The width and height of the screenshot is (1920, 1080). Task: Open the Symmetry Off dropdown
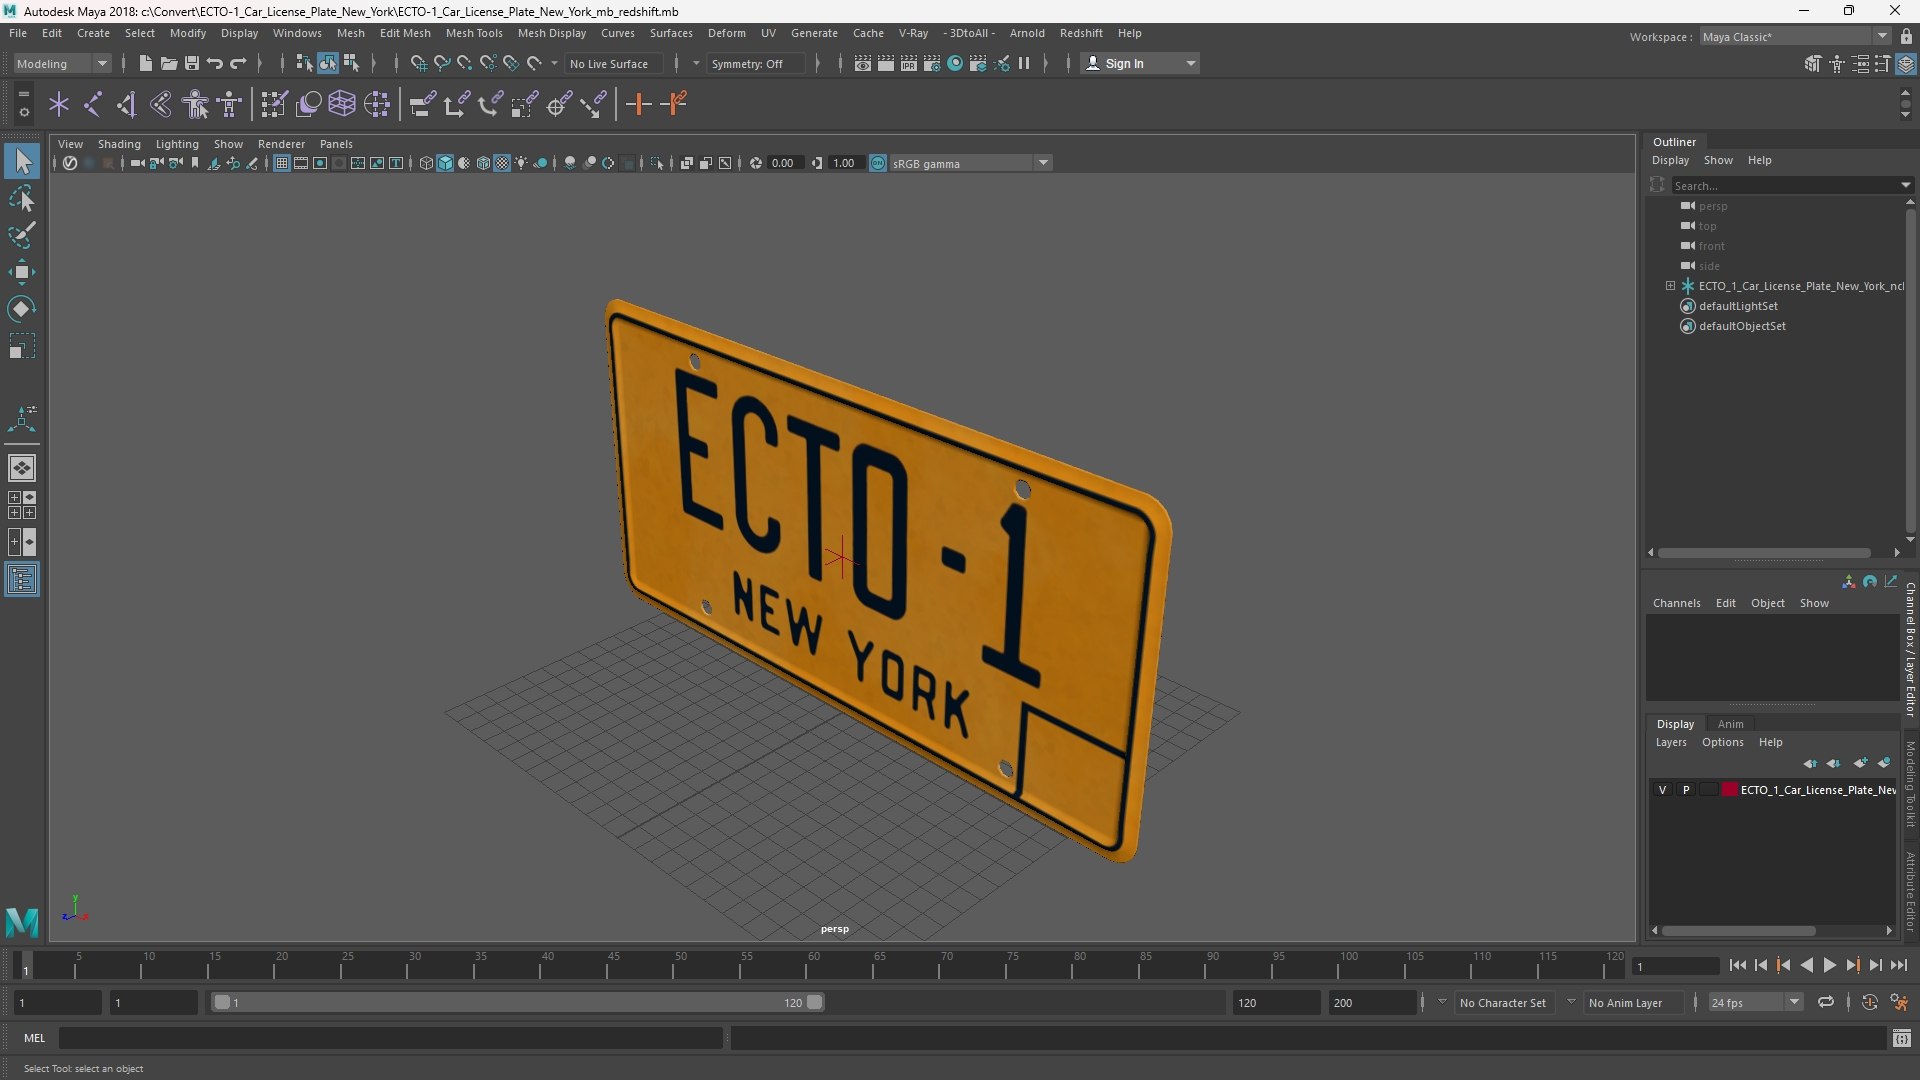point(756,63)
